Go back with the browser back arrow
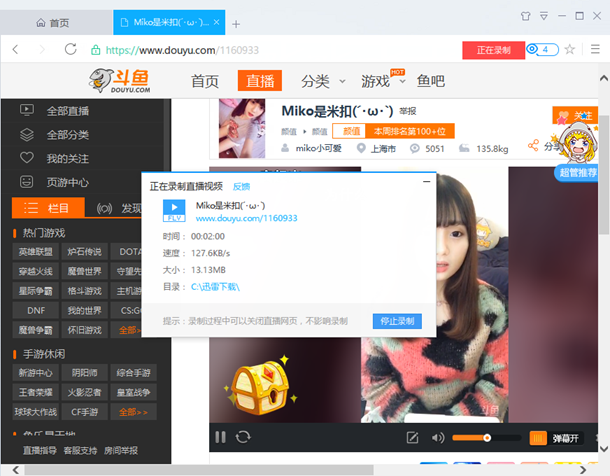 pos(16,49)
